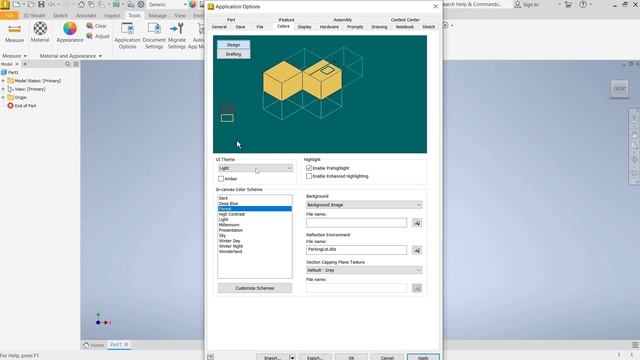Toggle the Amber checkbox
The height and width of the screenshot is (360, 640).
(x=221, y=179)
